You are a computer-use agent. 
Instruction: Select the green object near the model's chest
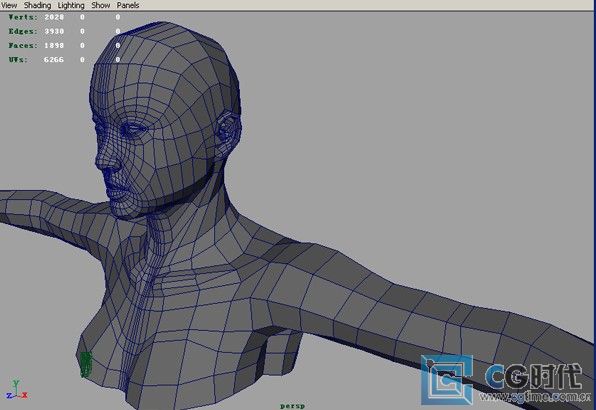[86, 364]
